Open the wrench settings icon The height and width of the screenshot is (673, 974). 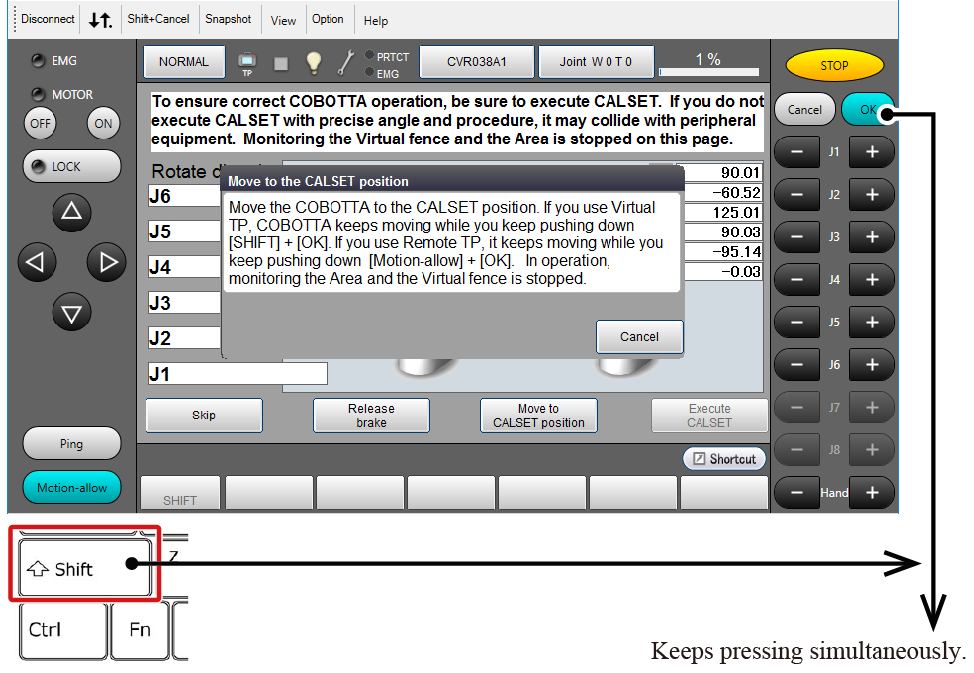click(x=345, y=62)
